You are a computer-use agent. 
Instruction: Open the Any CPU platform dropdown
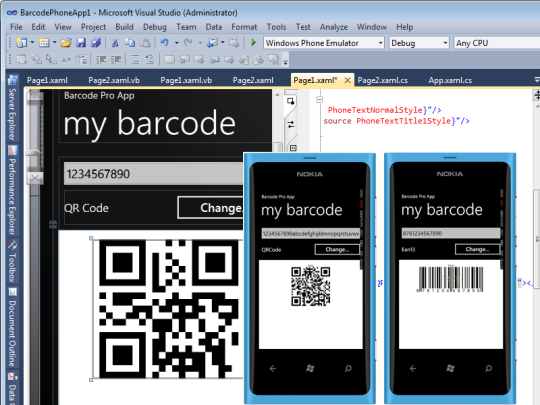(497, 43)
